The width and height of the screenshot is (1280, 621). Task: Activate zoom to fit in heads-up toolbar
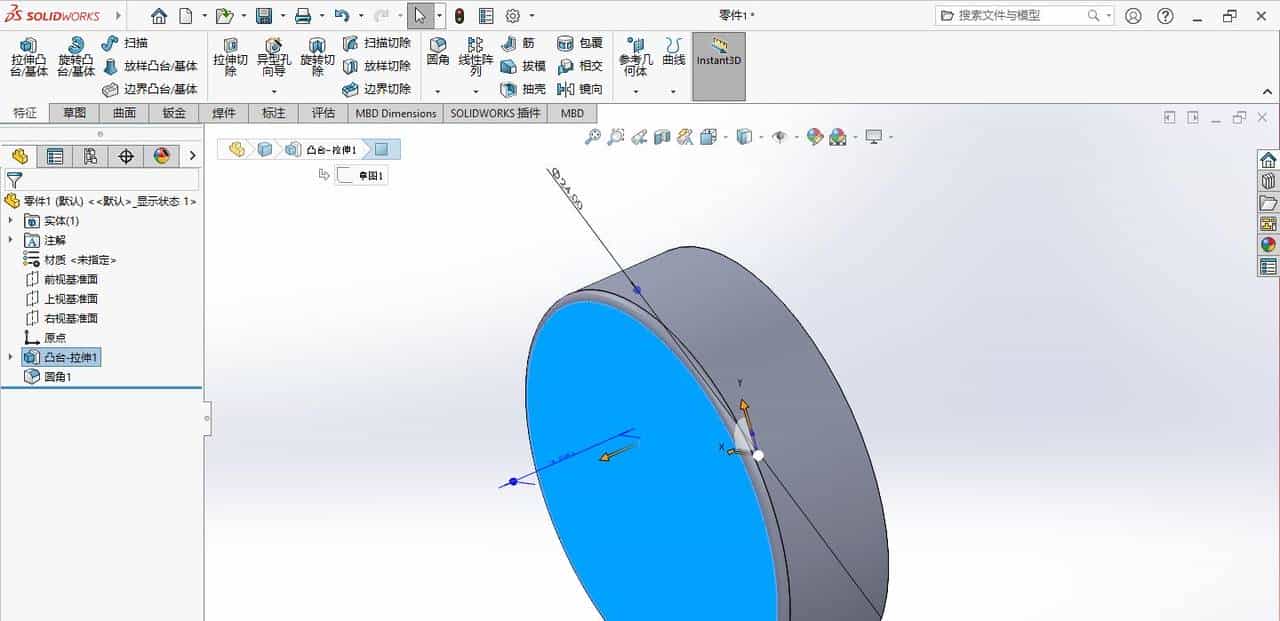(592, 137)
